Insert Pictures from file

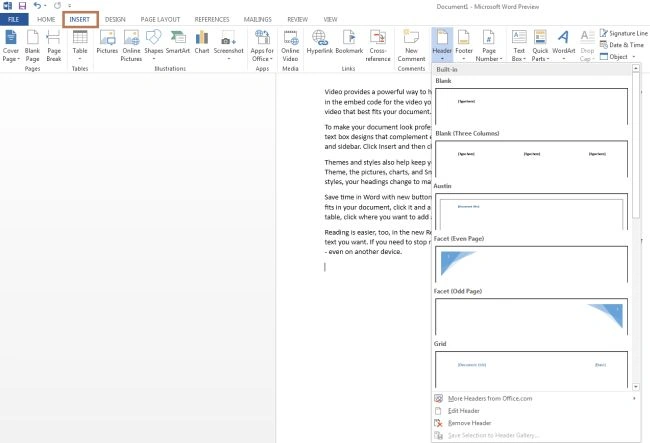click(x=107, y=42)
